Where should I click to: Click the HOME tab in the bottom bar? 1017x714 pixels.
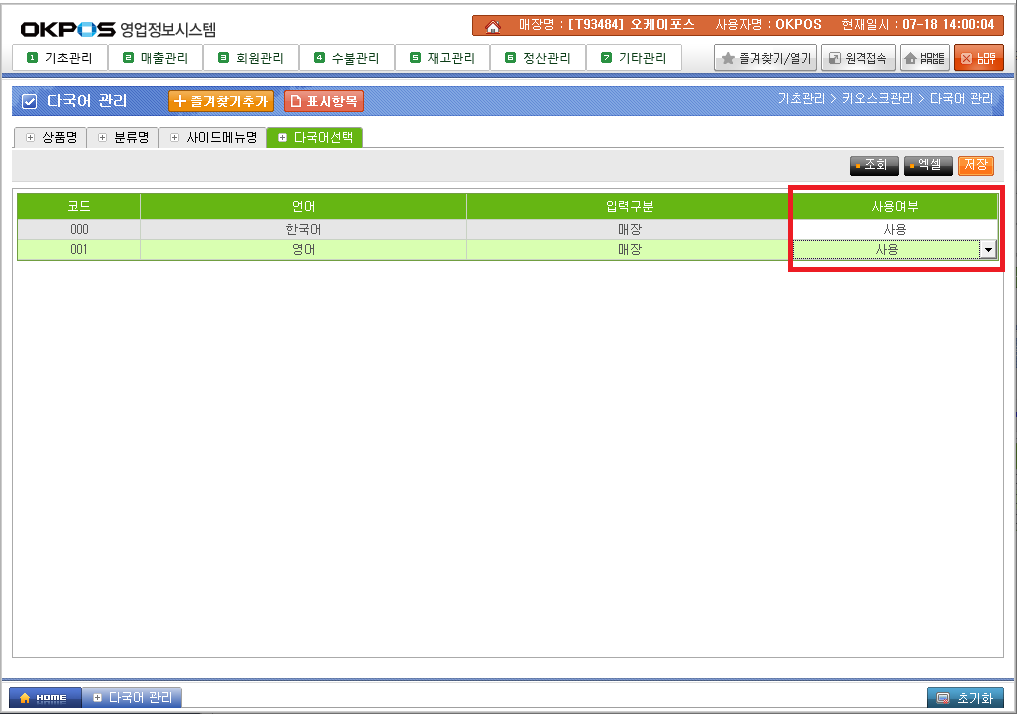pyautogui.click(x=44, y=697)
